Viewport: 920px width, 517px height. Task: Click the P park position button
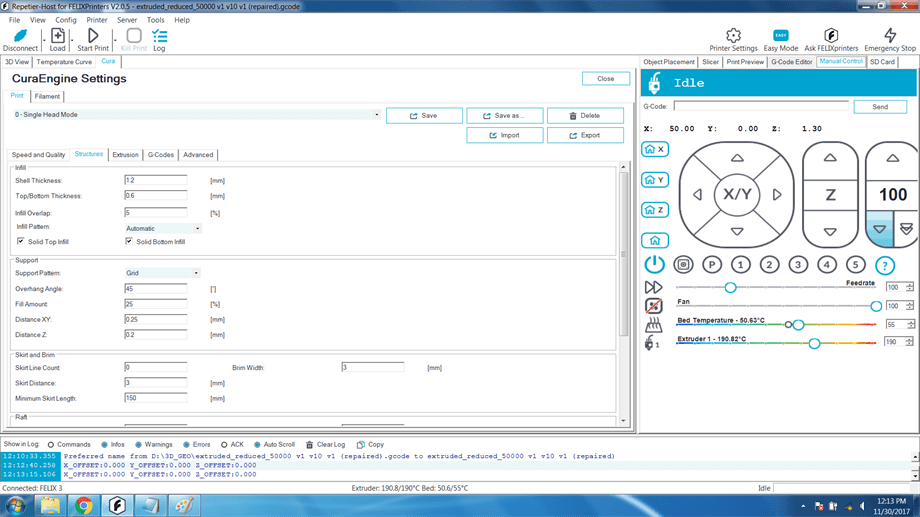click(x=712, y=265)
